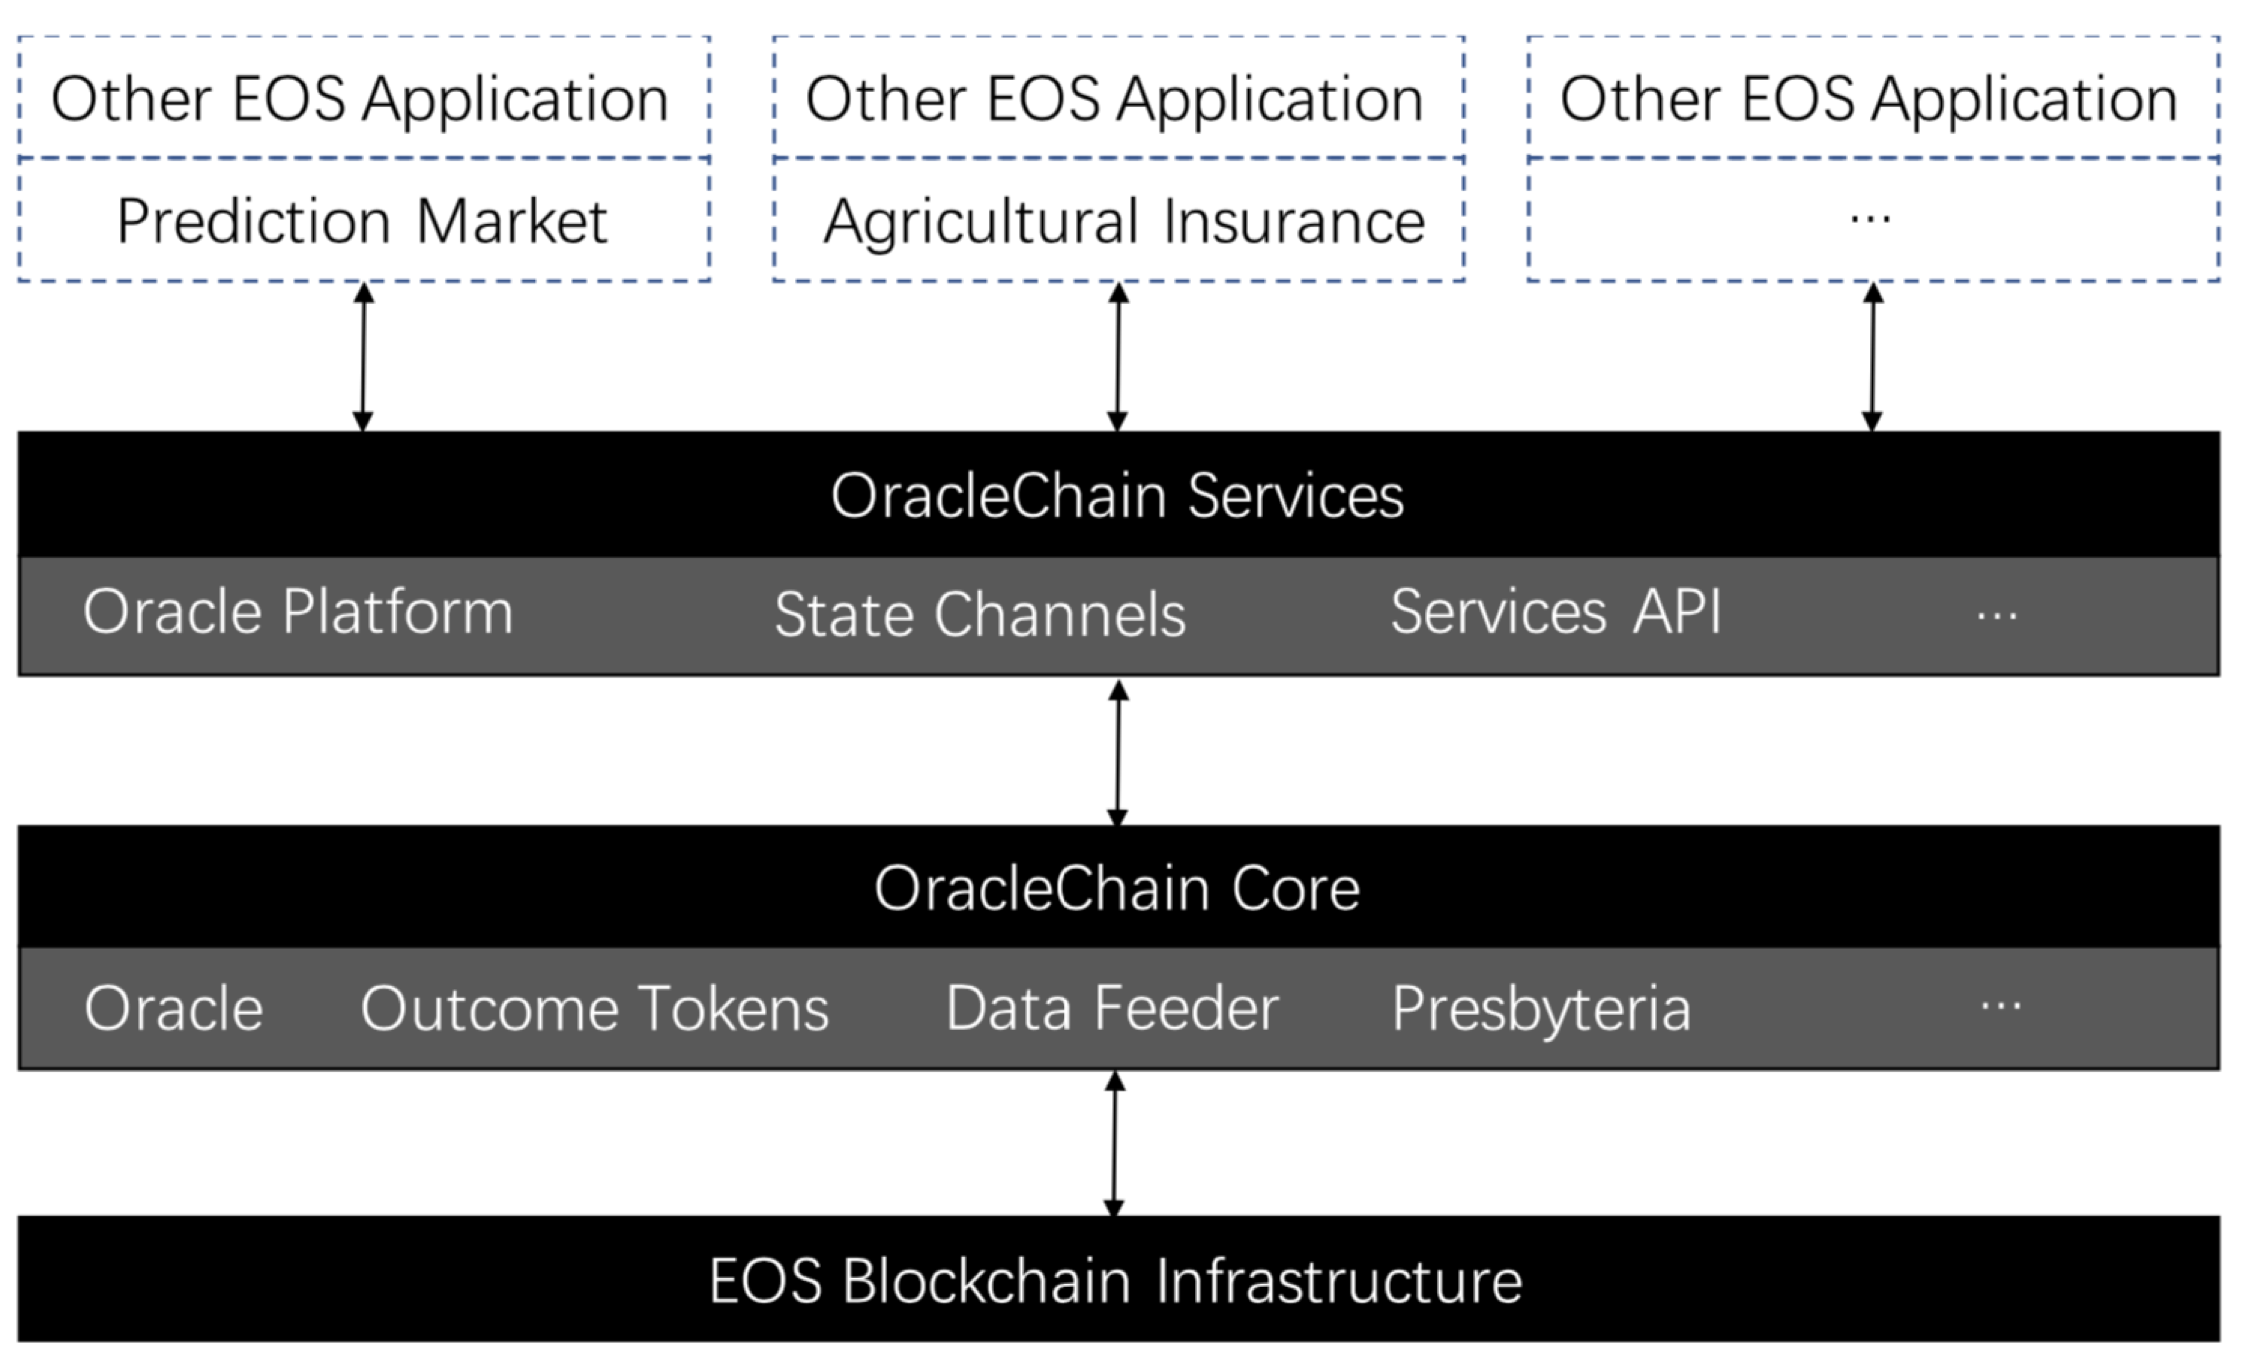
Task: Click Other EOS Application above Agricultural Insurance
Action: tap(1117, 98)
